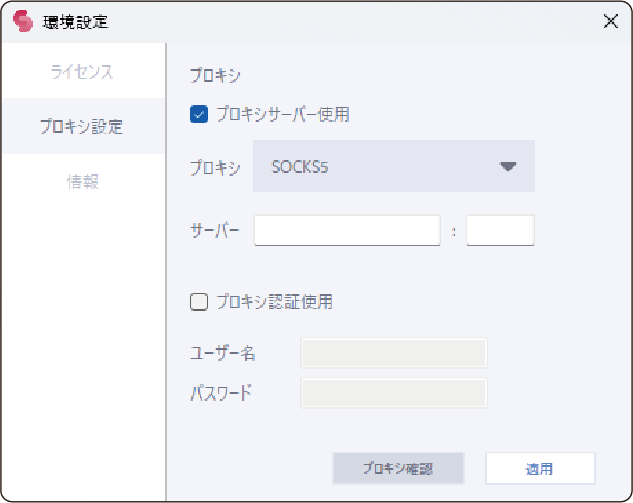Click the ユーザー名 text field
This screenshot has height=503, width=633.
point(393,353)
